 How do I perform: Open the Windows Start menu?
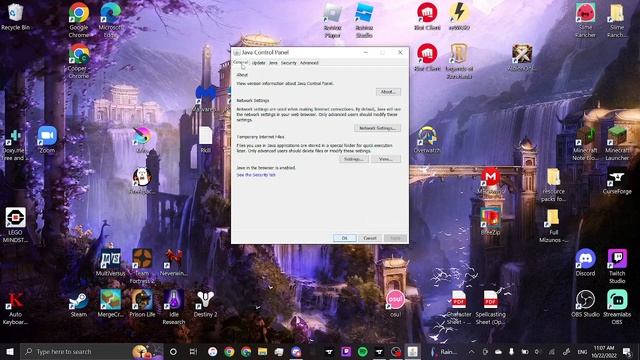coord(10,351)
